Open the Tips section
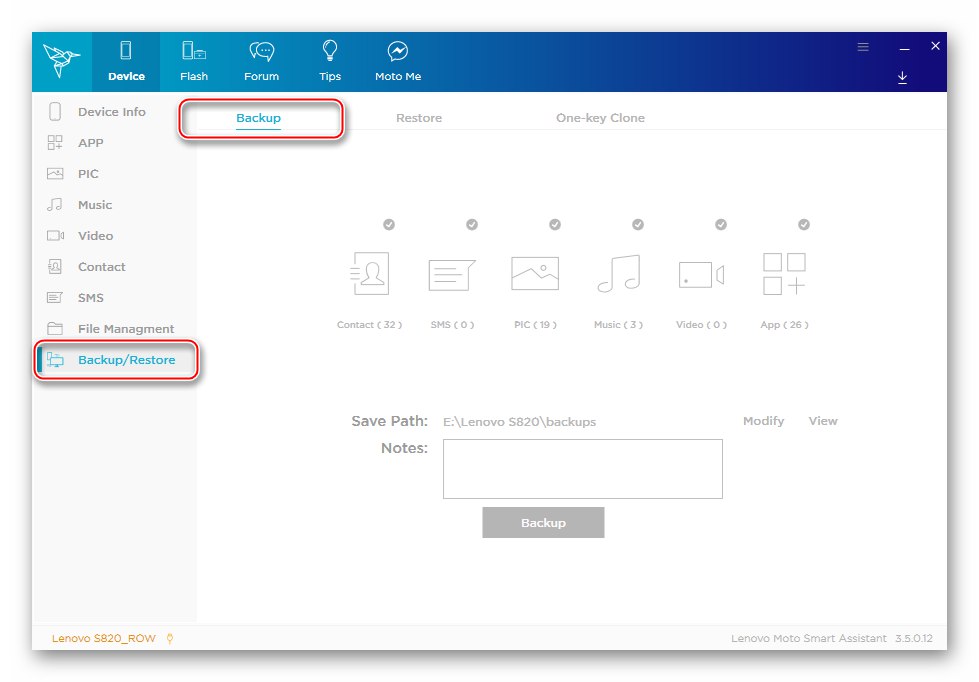 pos(330,62)
